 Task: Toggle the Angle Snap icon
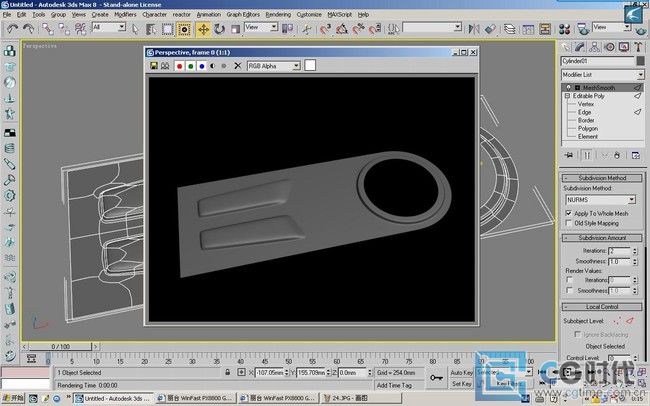342,29
